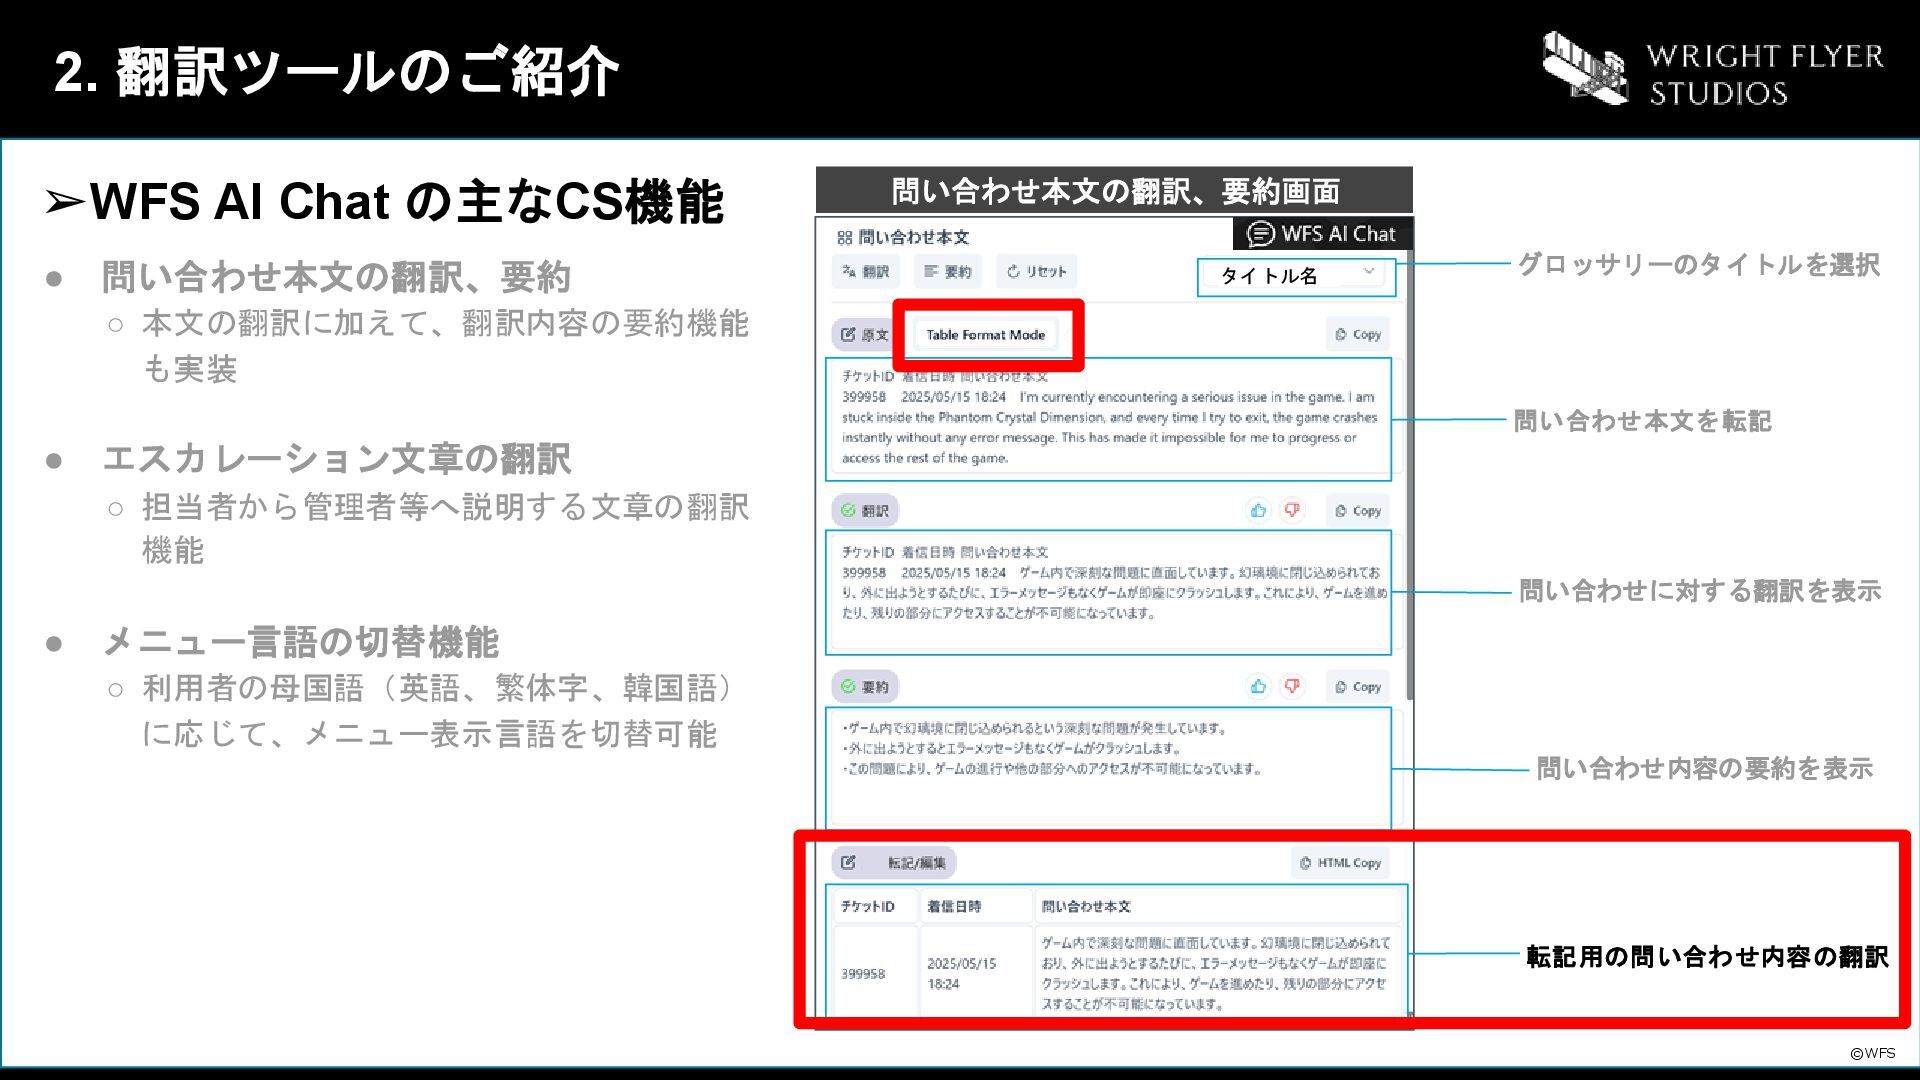Click bullet メニュー言語の切替機能
The image size is (1920, 1080).
click(300, 642)
